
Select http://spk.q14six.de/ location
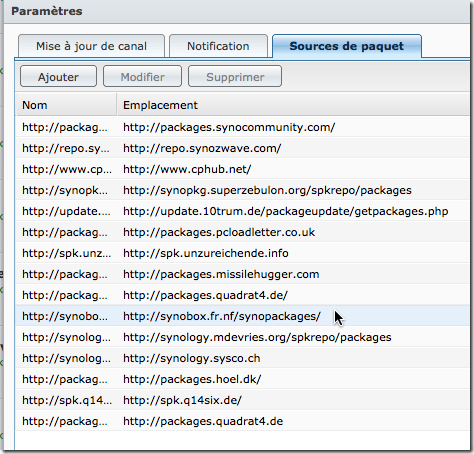182,400
